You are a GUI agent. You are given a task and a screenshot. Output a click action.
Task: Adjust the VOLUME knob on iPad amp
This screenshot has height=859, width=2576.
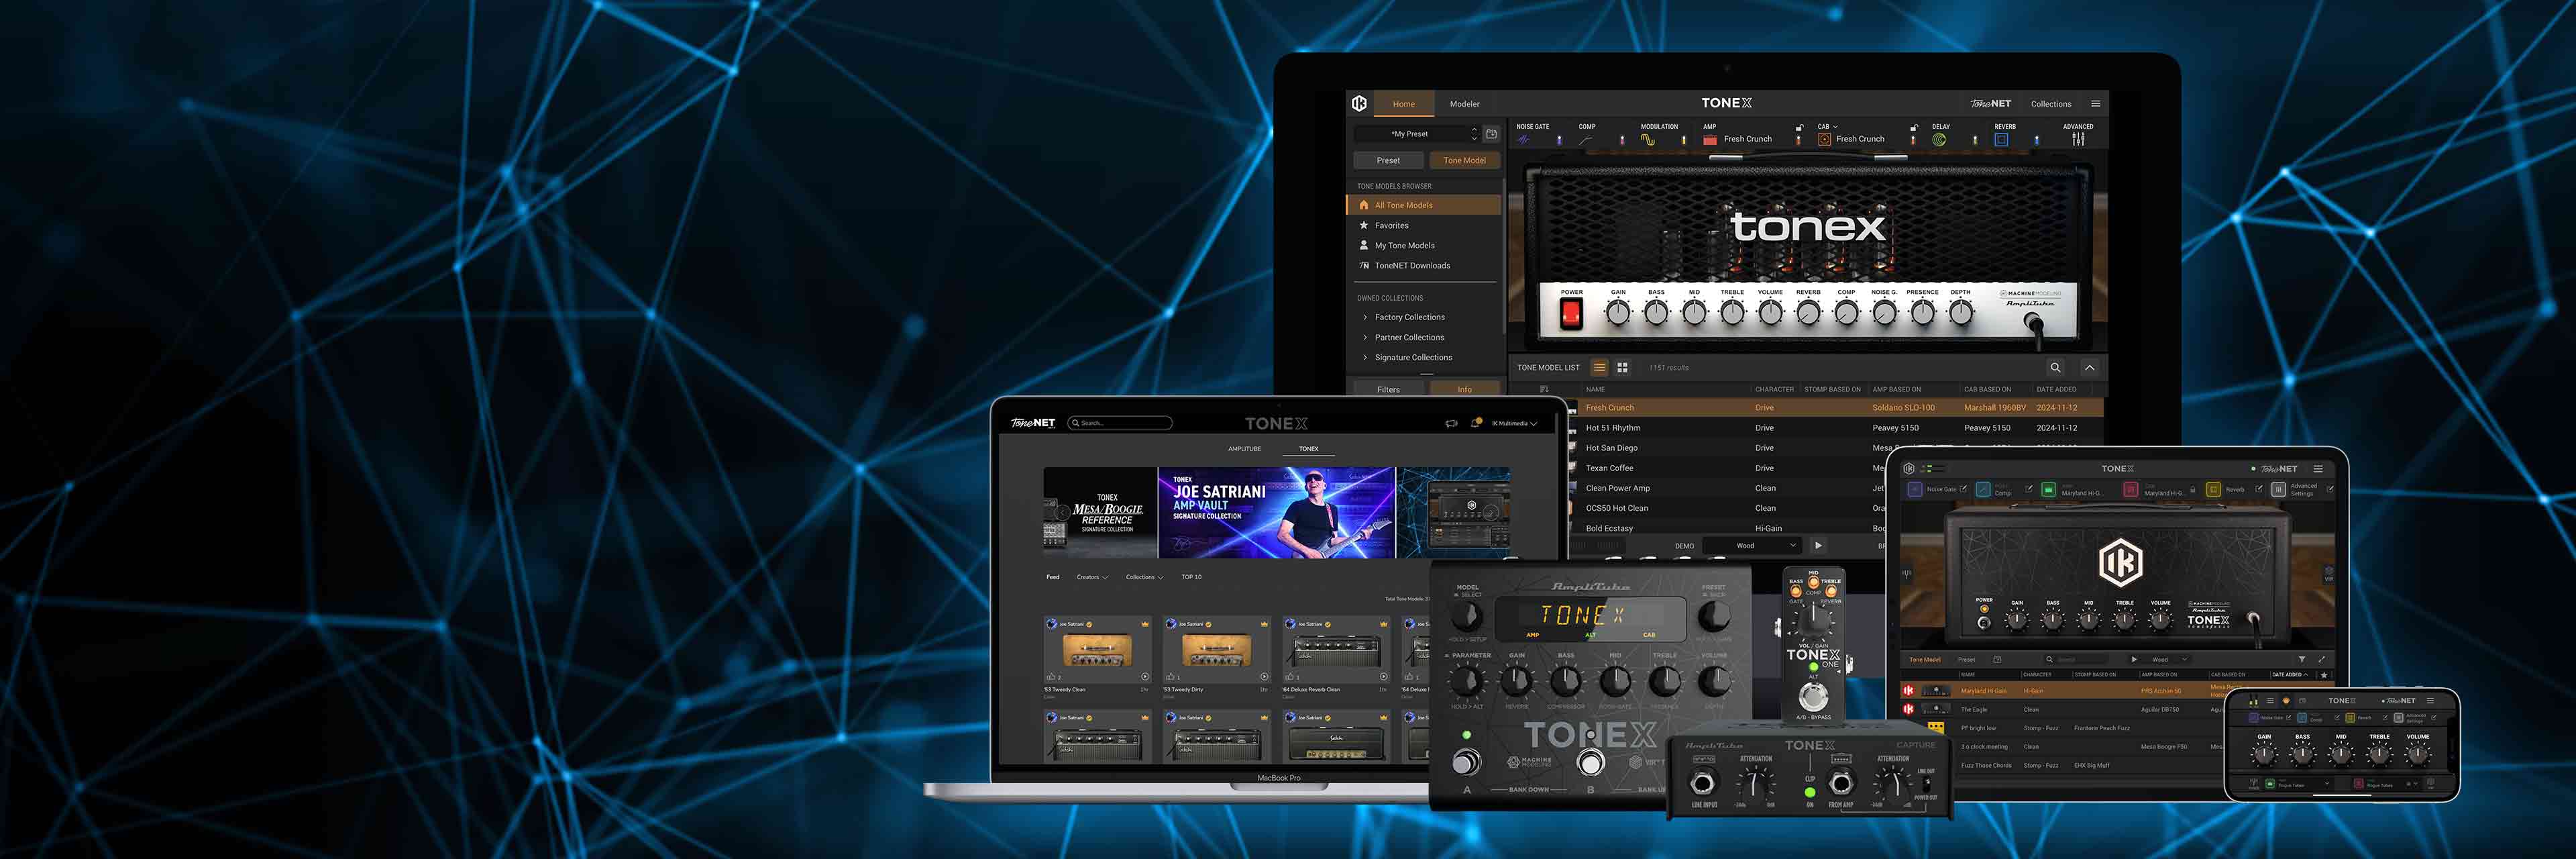tap(2160, 620)
